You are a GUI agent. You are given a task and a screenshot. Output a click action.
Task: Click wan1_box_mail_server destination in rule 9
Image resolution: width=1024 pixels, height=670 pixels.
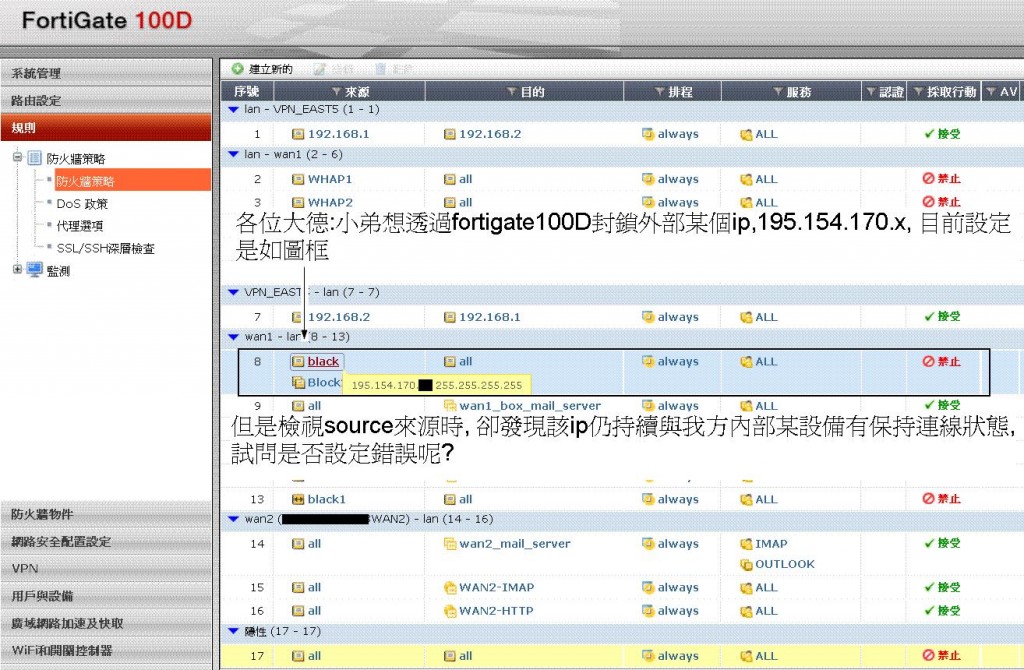click(530, 406)
